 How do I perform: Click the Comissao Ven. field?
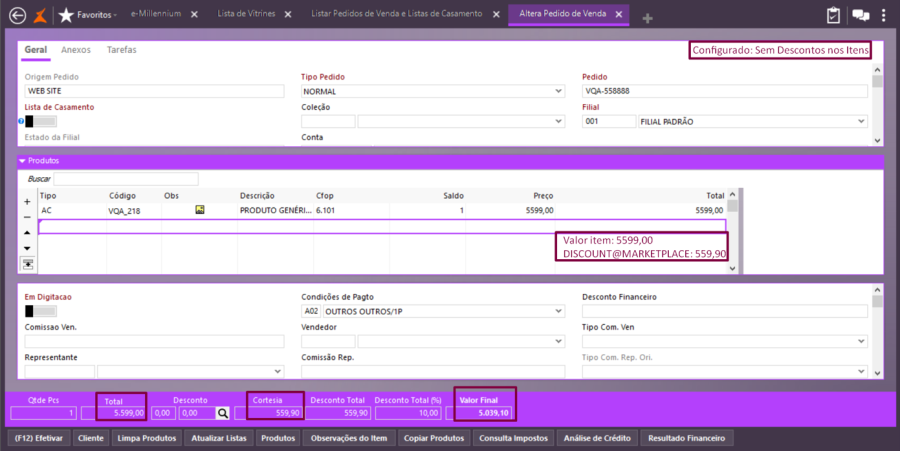click(154, 341)
